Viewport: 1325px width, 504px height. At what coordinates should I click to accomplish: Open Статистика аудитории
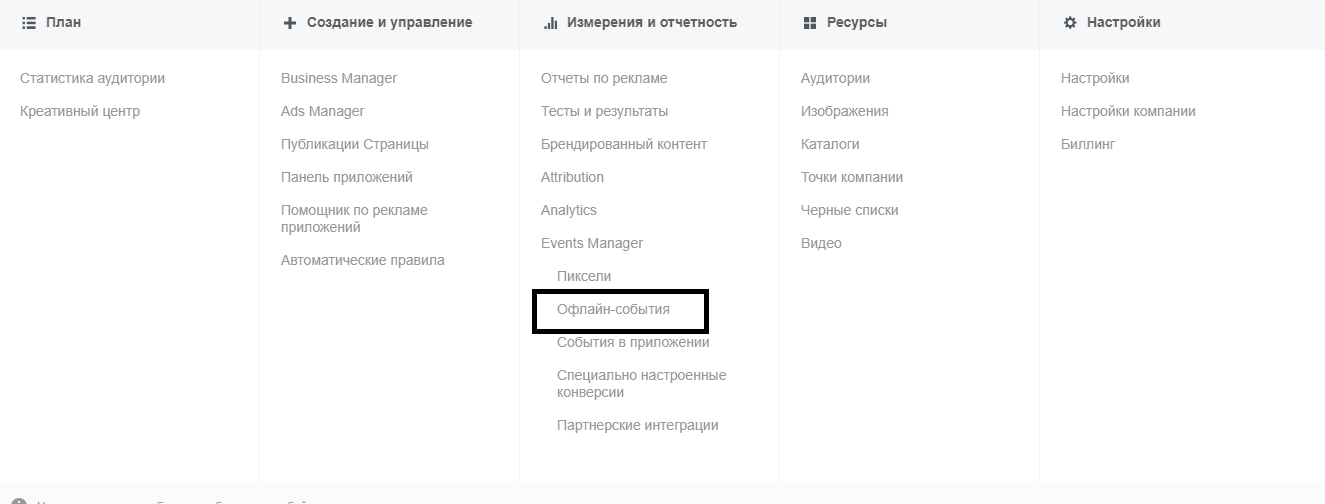coord(93,78)
